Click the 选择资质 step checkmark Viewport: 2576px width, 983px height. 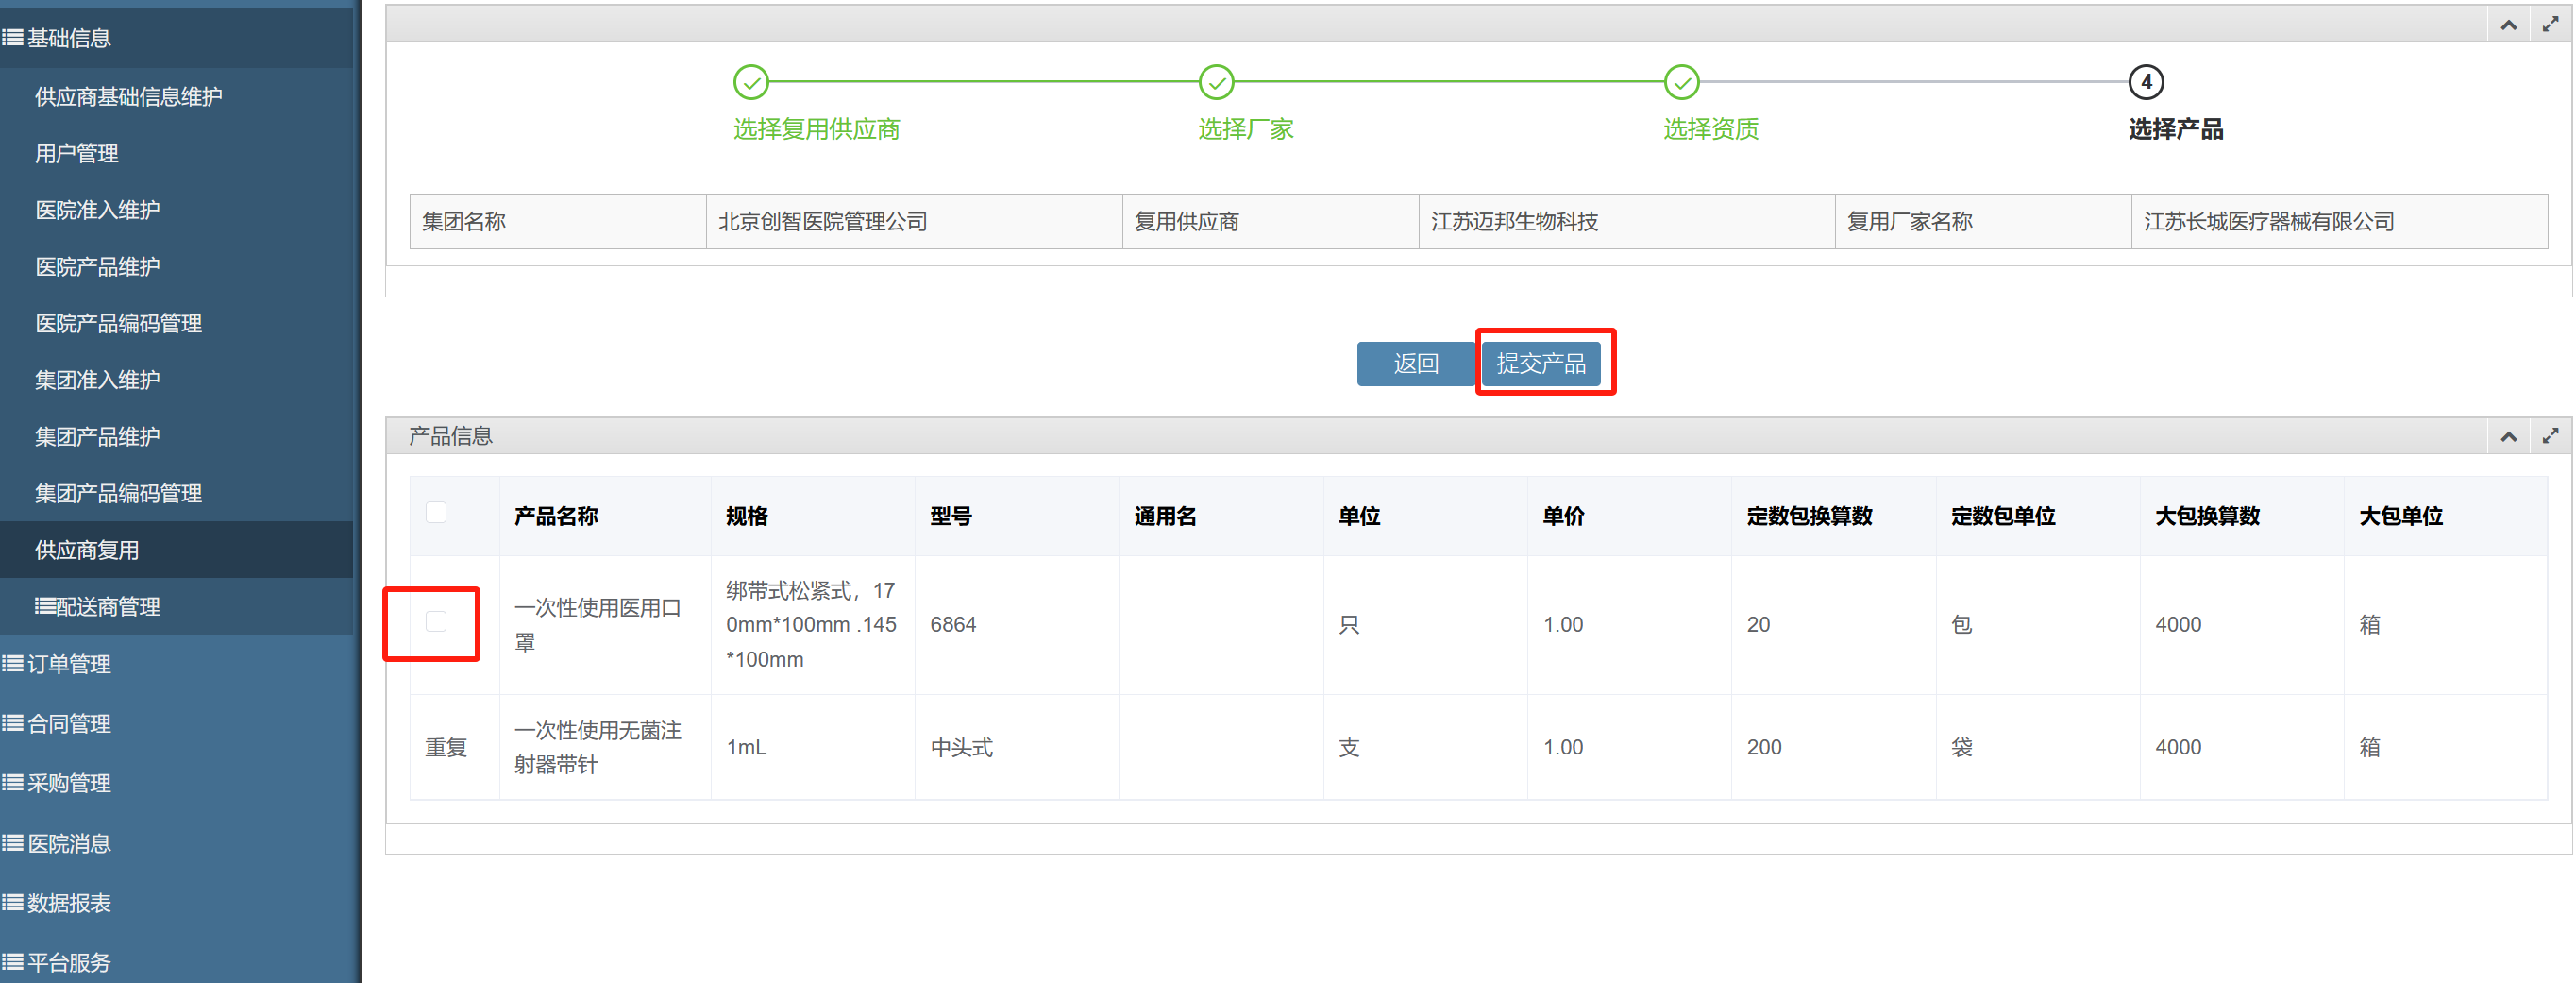pyautogui.click(x=1681, y=82)
